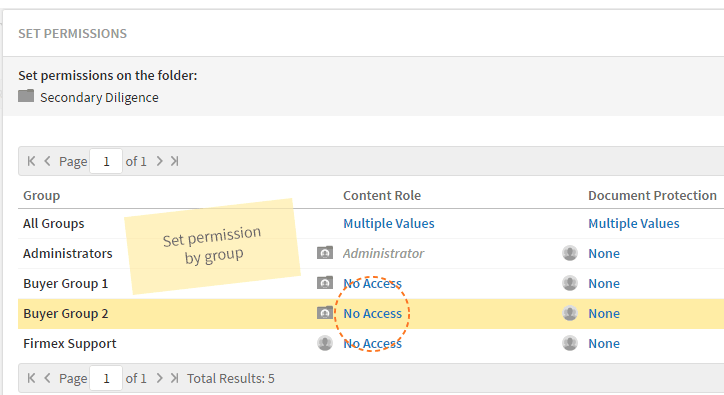The height and width of the screenshot is (395, 724).
Task: Click Buyer Group 1 document protection user icon
Action: pos(570,283)
